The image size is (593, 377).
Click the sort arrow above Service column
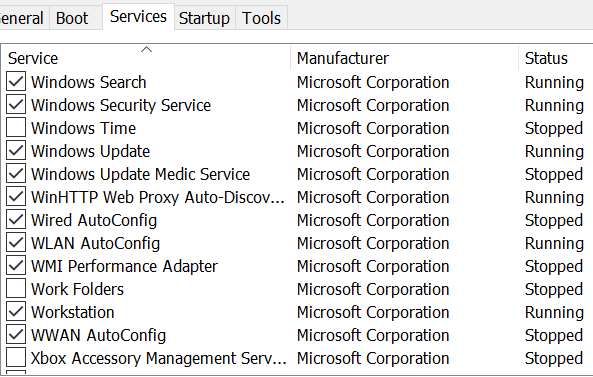(146, 49)
